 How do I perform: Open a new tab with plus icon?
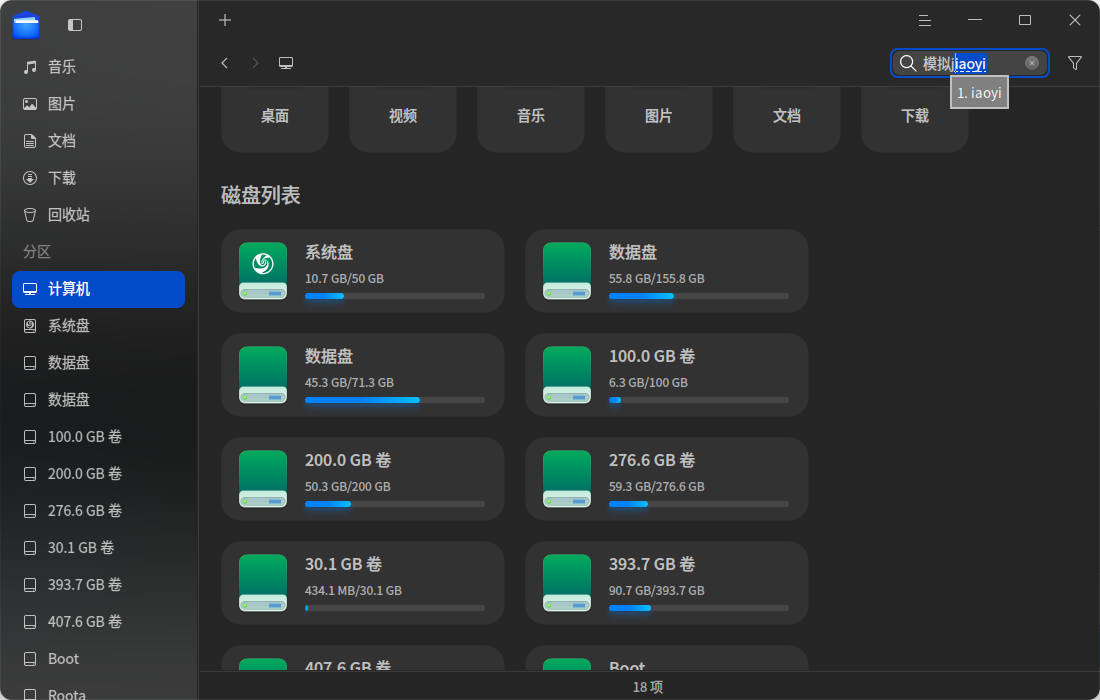tap(224, 20)
